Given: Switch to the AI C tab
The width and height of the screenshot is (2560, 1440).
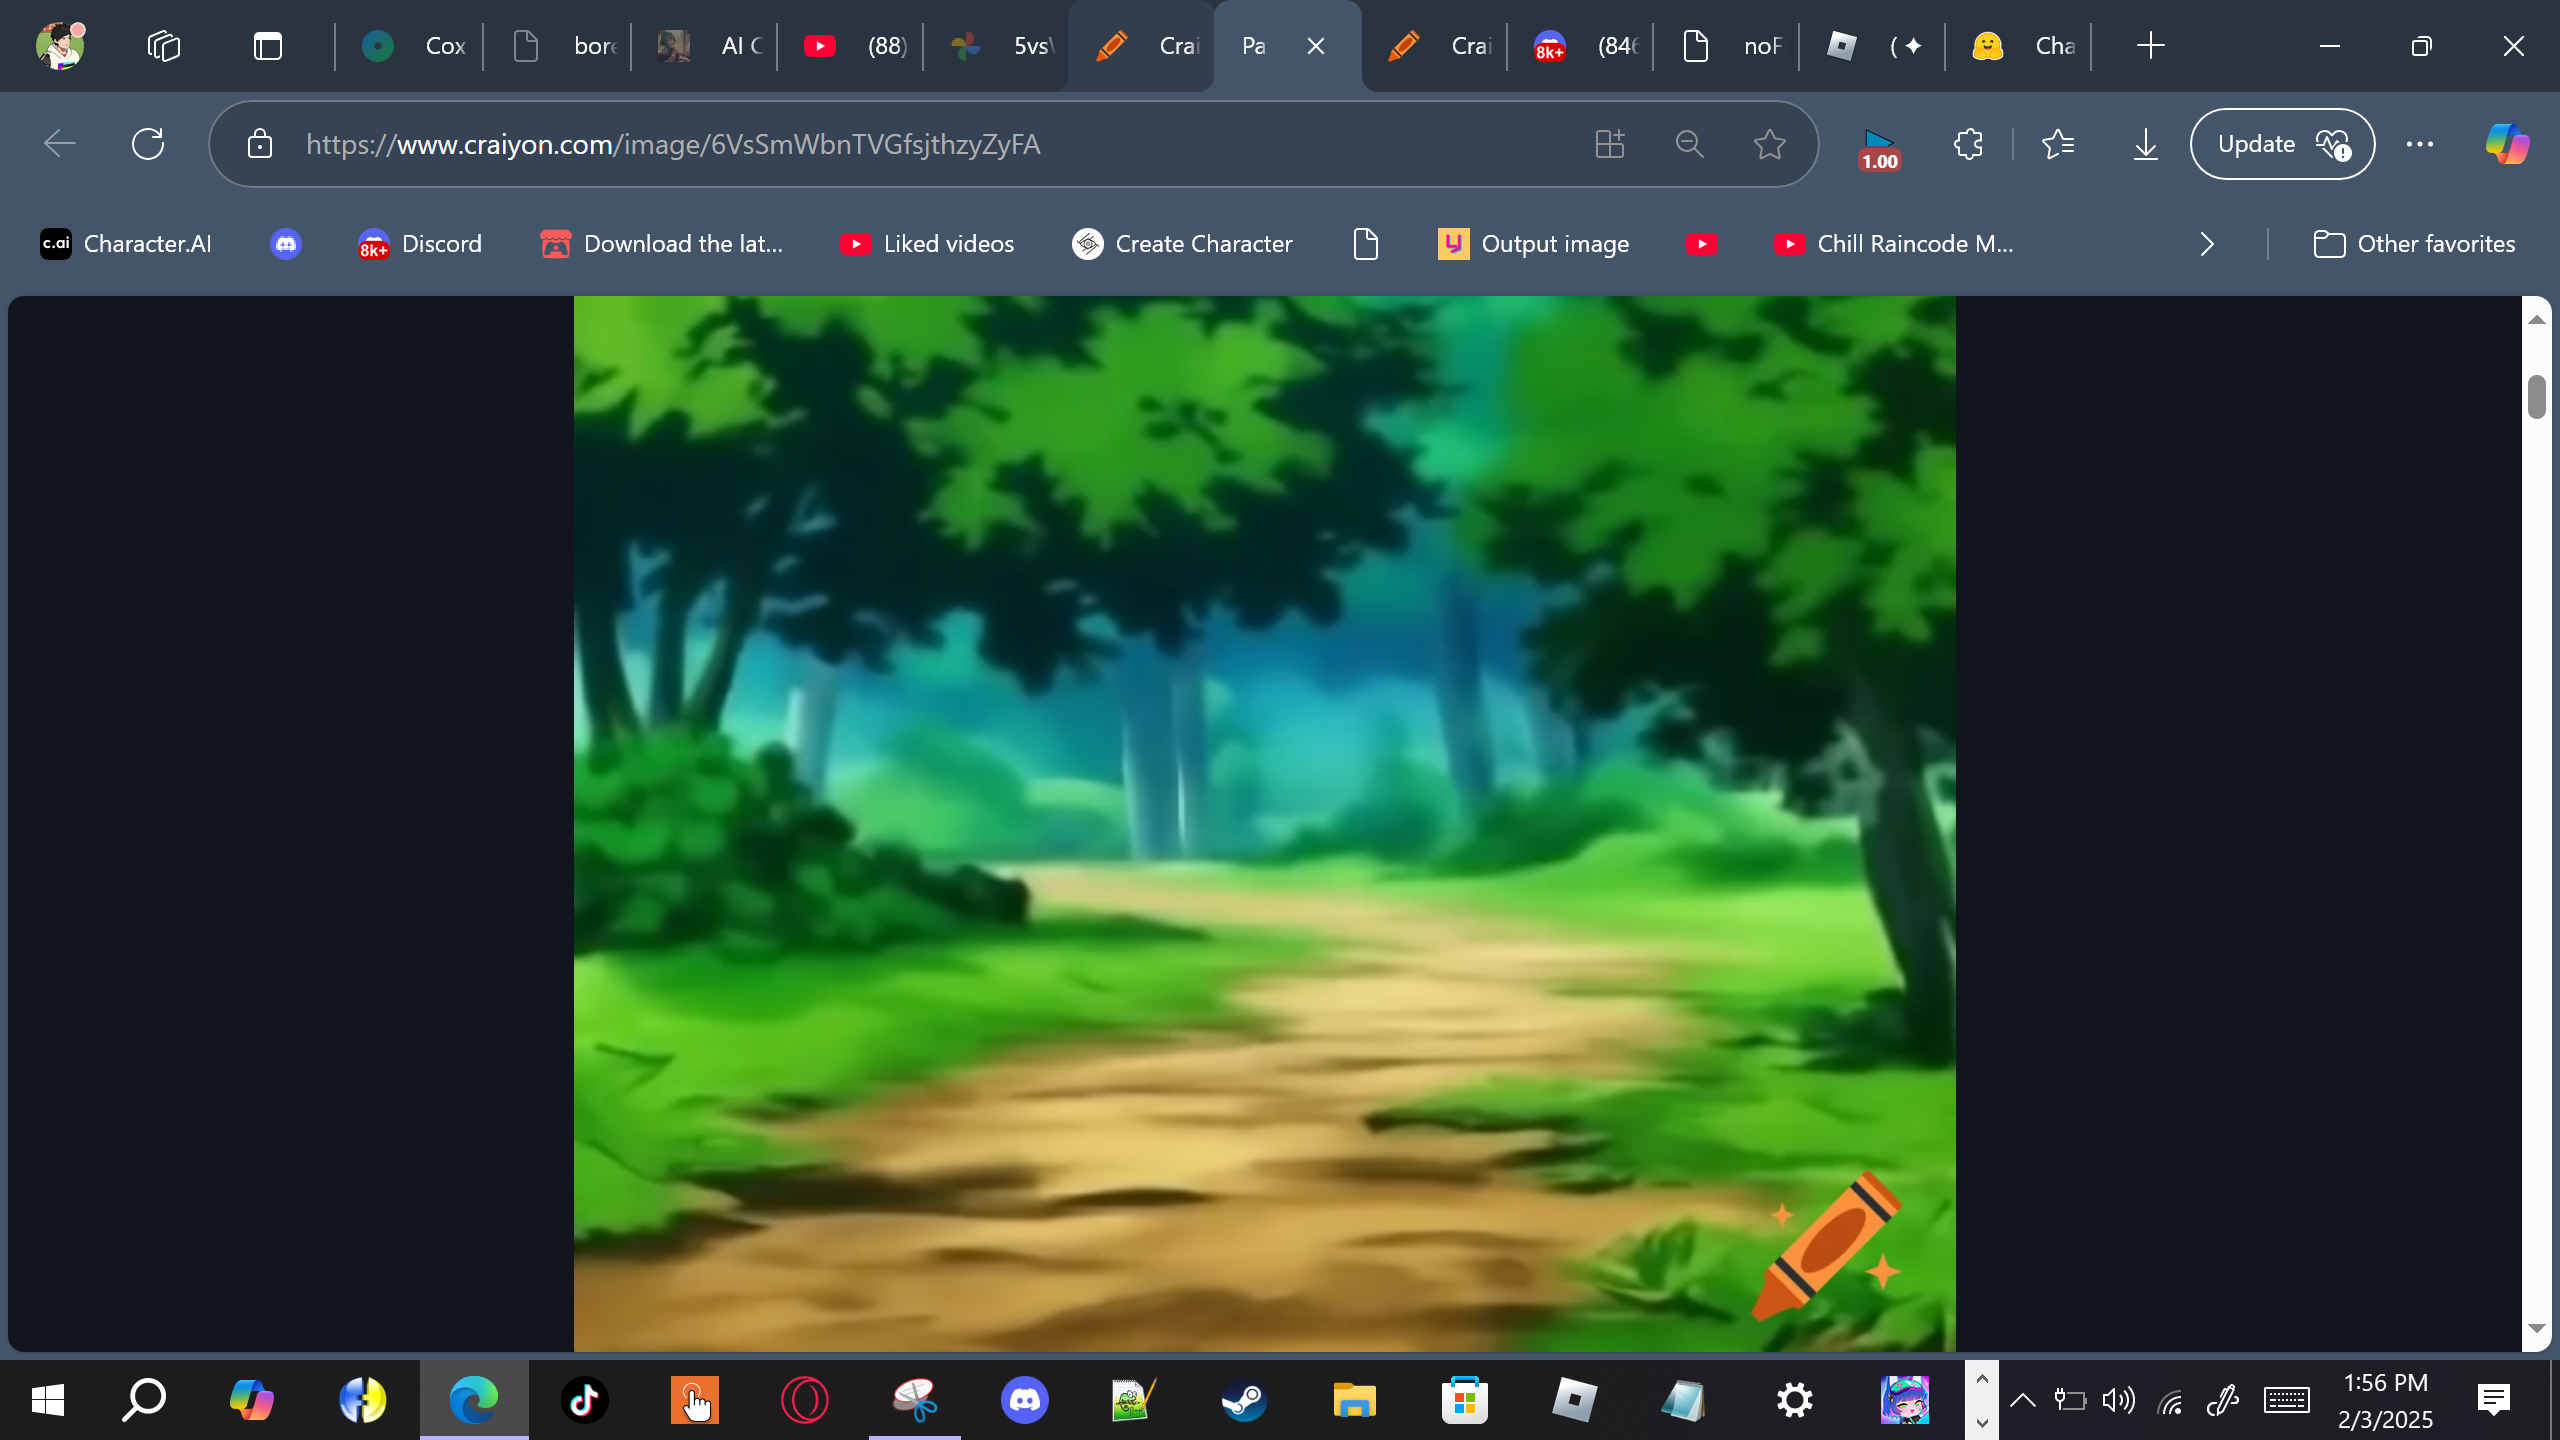Looking at the screenshot, I should click(708, 46).
